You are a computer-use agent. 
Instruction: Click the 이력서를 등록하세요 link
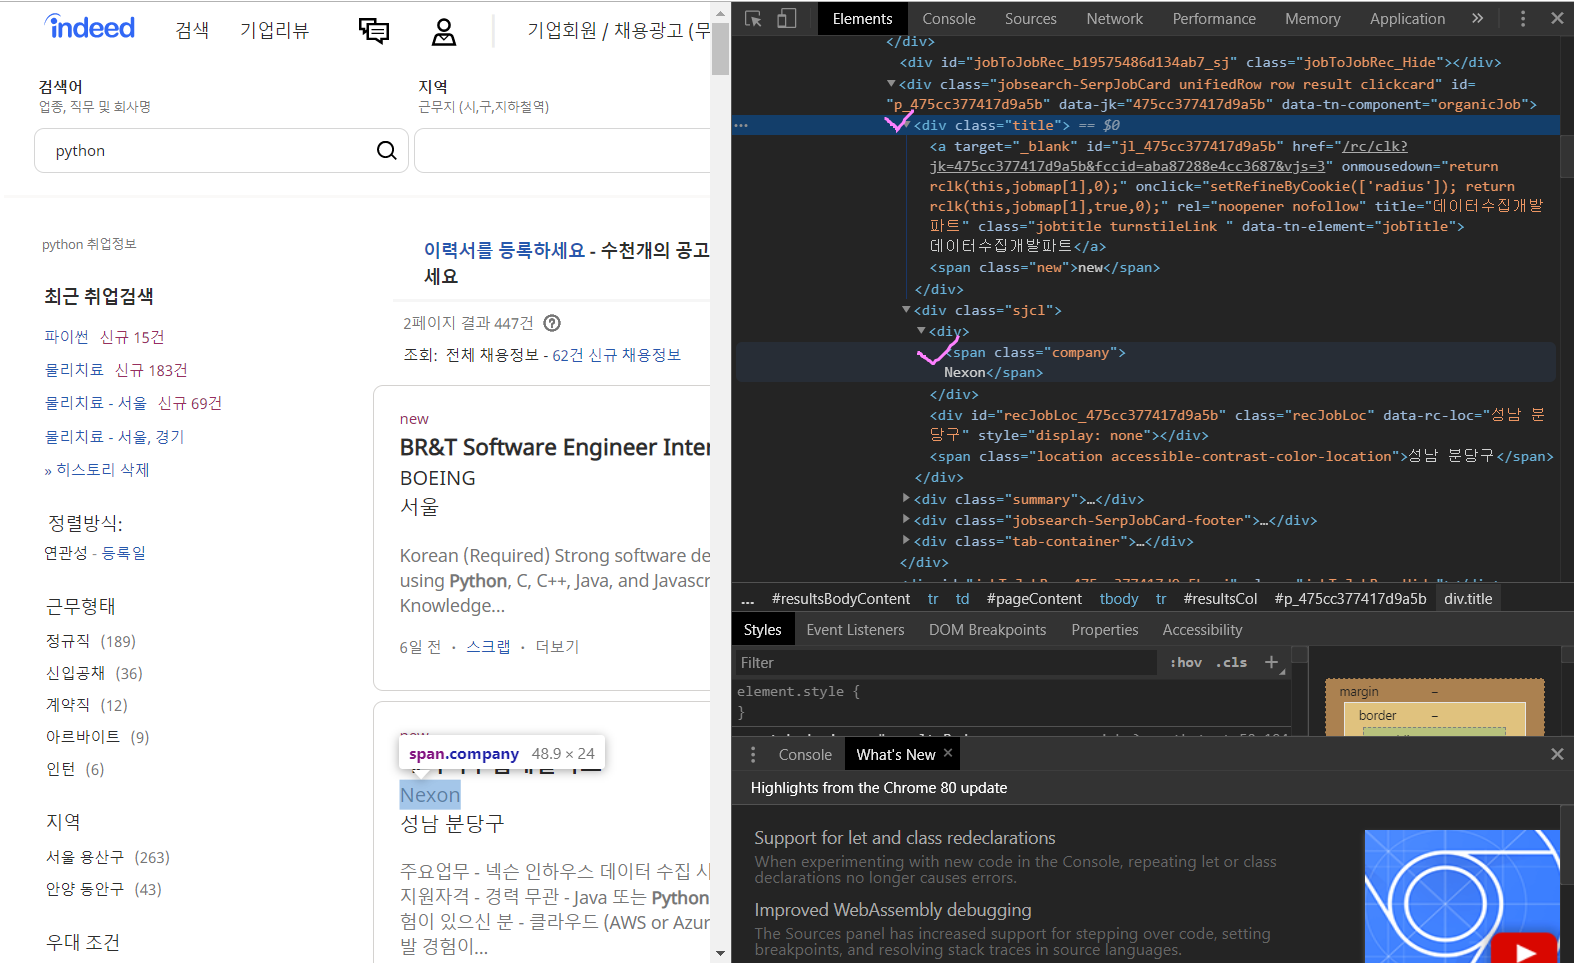click(504, 250)
